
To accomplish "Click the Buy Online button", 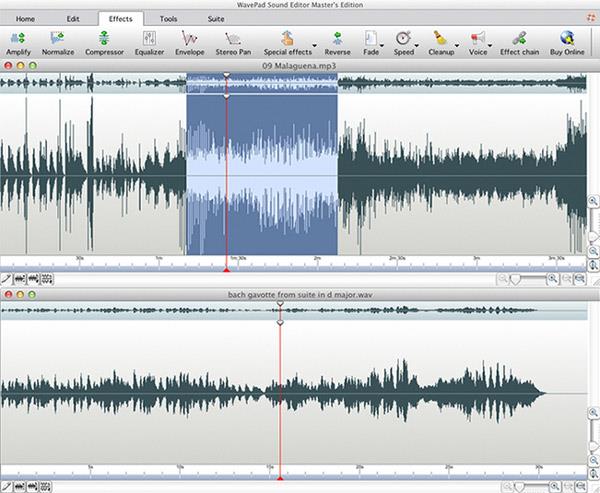I will pyautogui.click(x=567, y=44).
